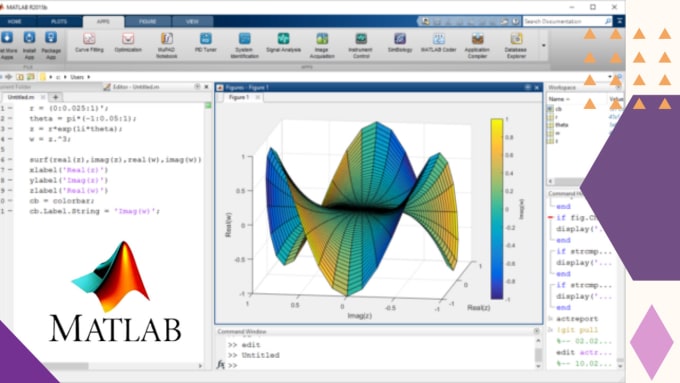Launch the Signal Analysis app
This screenshot has height=383, width=680.
click(283, 43)
